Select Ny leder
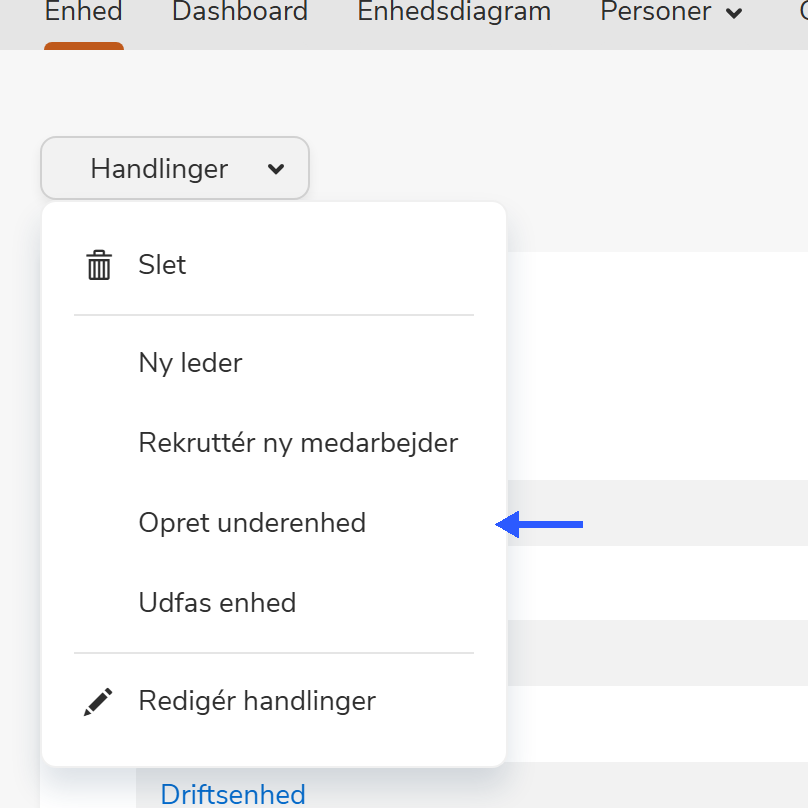The height and width of the screenshot is (808, 808). (190, 363)
